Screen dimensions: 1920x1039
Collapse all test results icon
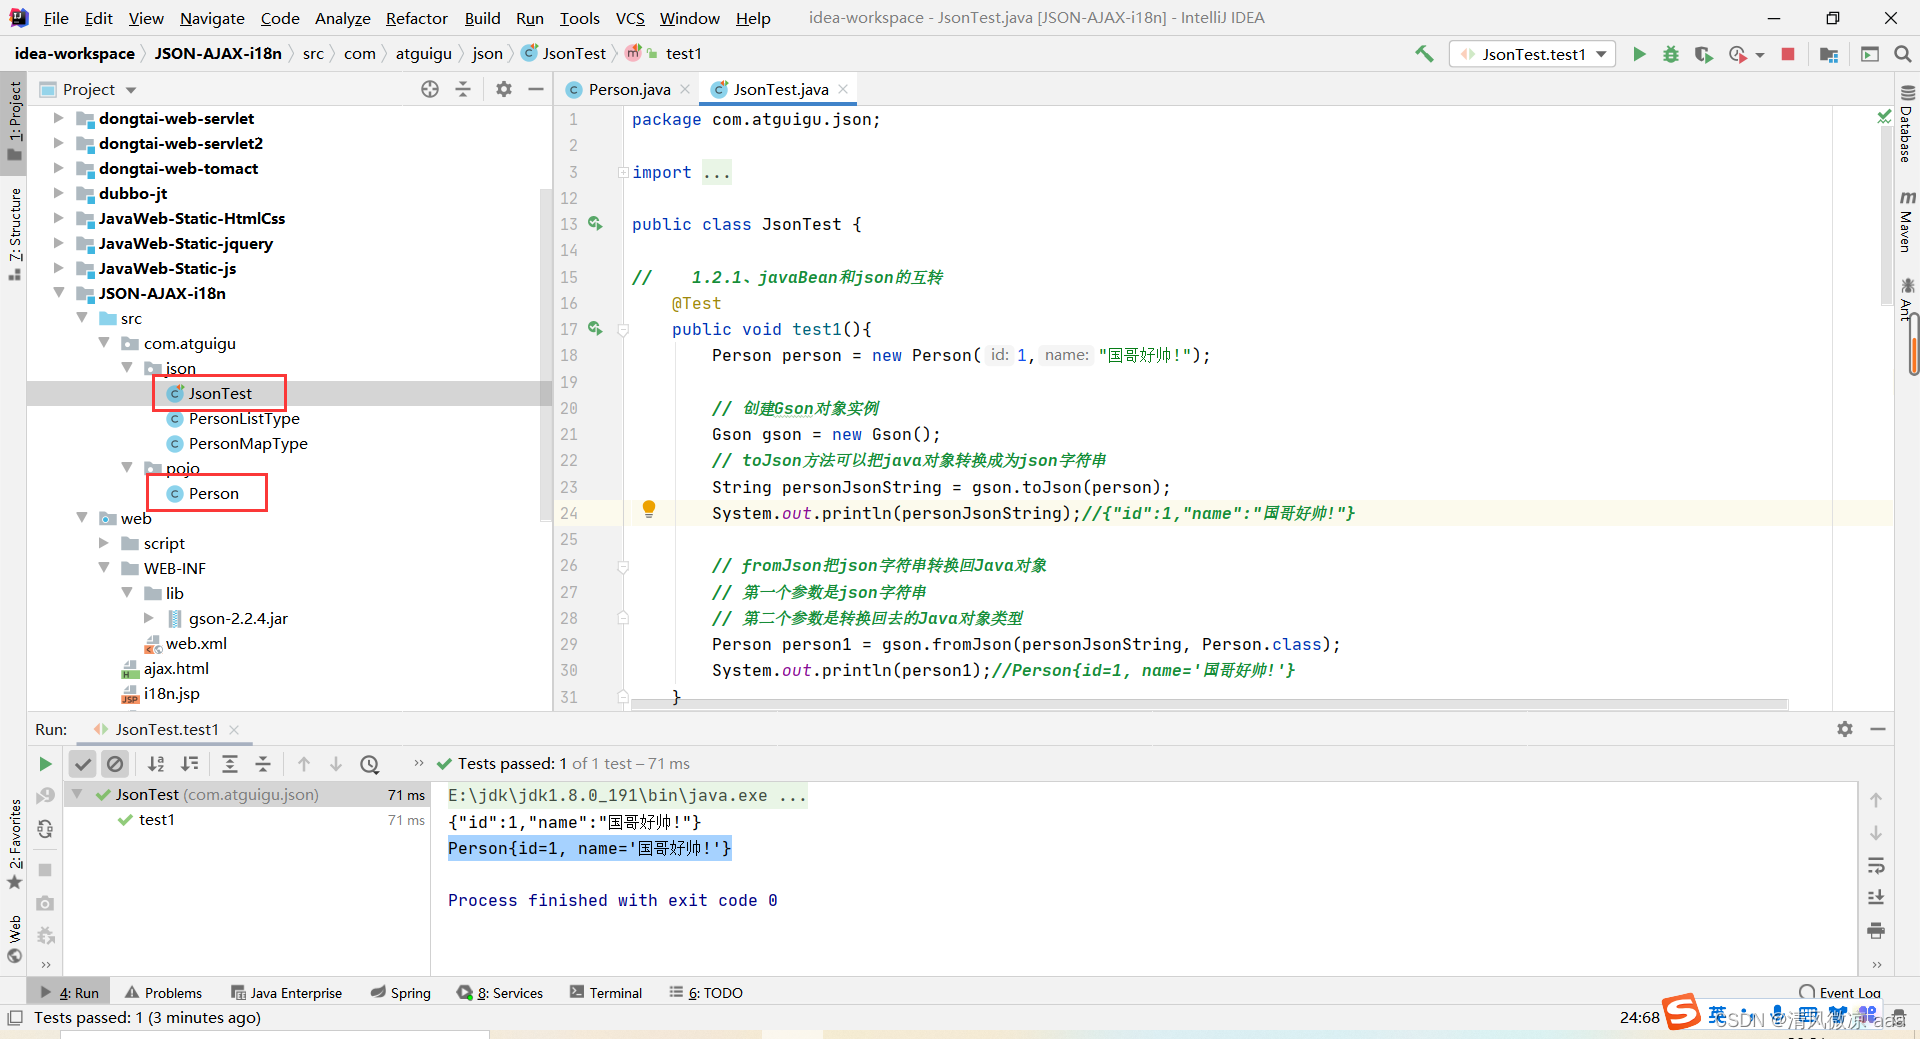pos(262,764)
